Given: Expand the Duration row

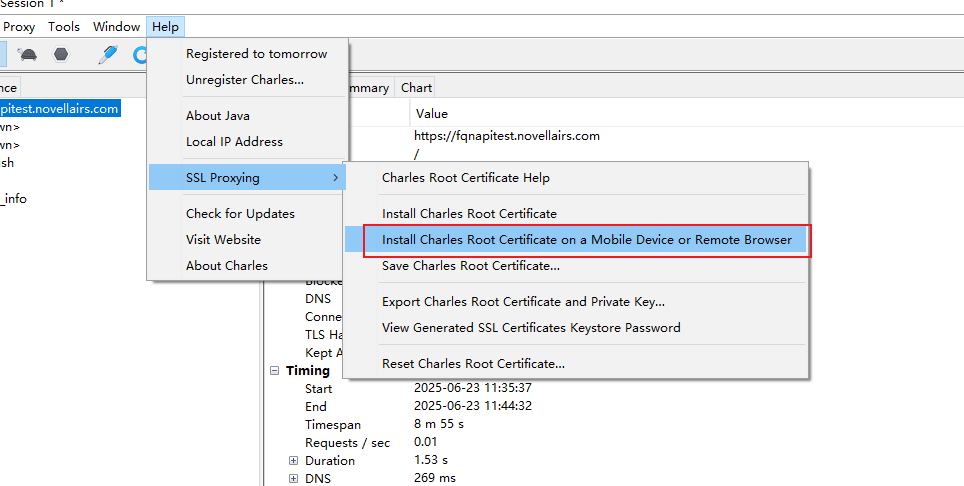Looking at the screenshot, I should coord(293,461).
